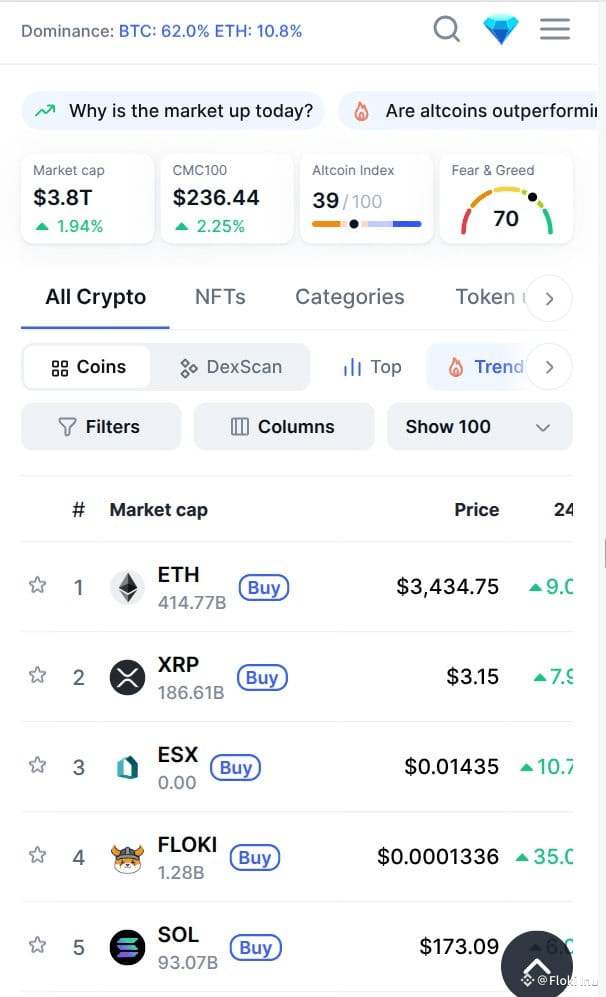This screenshot has height=997, width=606.
Task: Open the Show 100 rows dropdown
Action: coord(479,427)
